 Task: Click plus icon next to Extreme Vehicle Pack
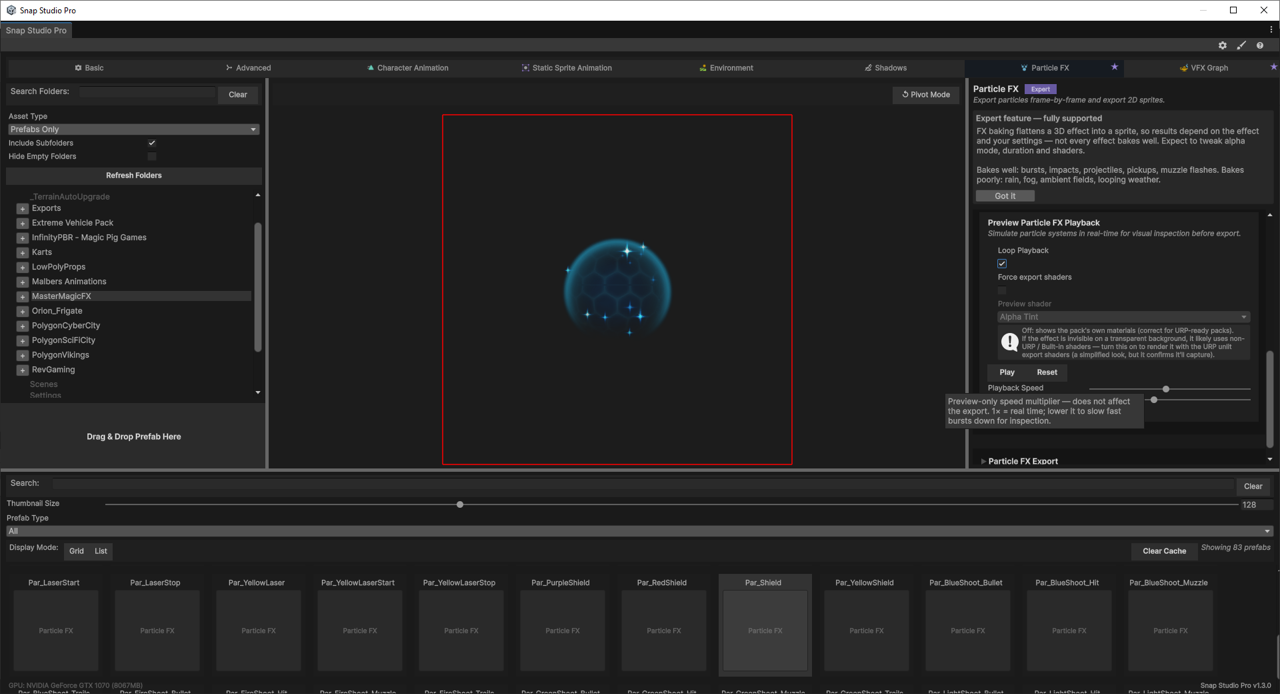[x=22, y=223]
